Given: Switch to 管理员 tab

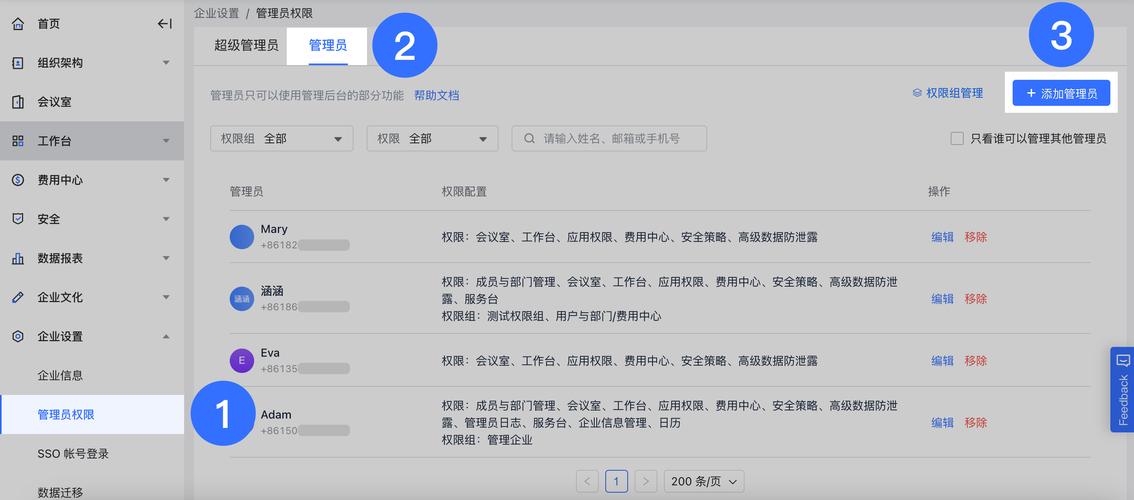Looking at the screenshot, I should point(328,46).
